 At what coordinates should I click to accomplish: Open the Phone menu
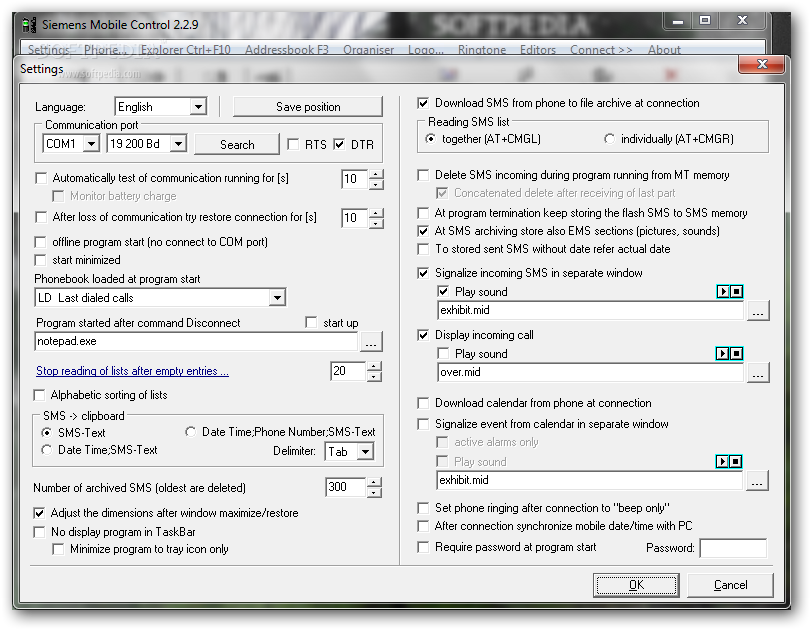click(105, 50)
